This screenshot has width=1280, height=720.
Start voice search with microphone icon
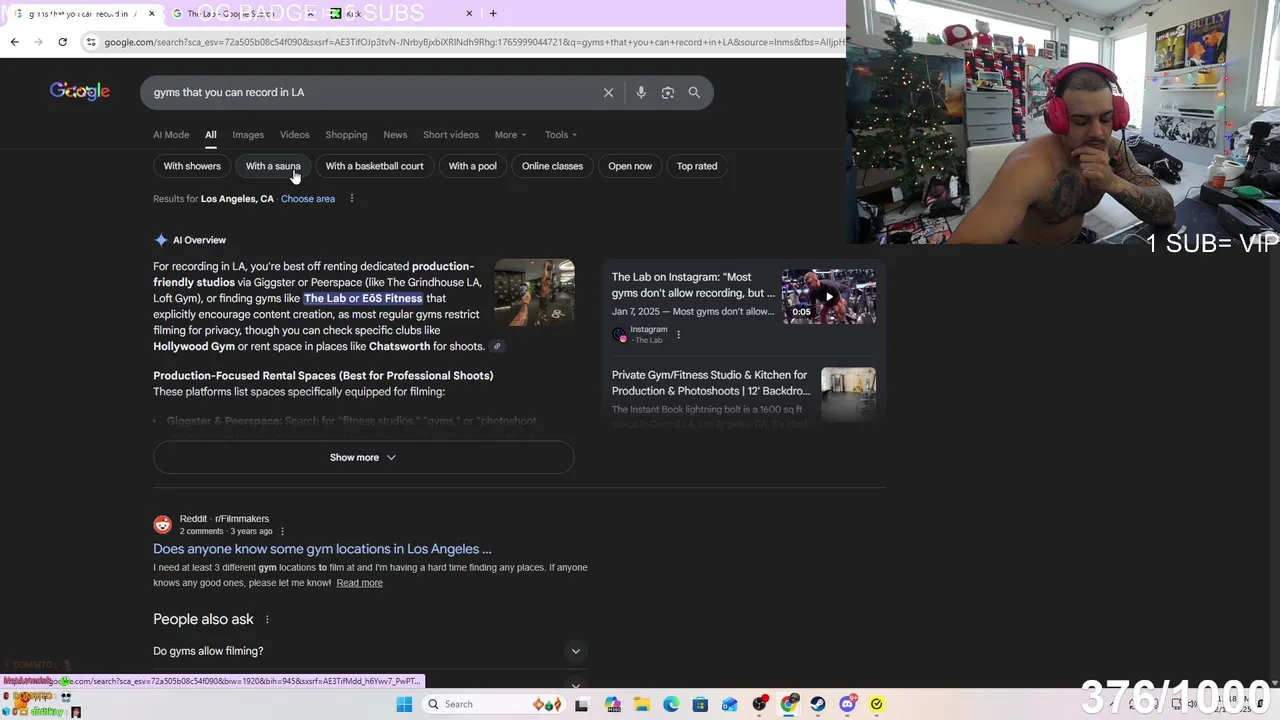(x=641, y=92)
